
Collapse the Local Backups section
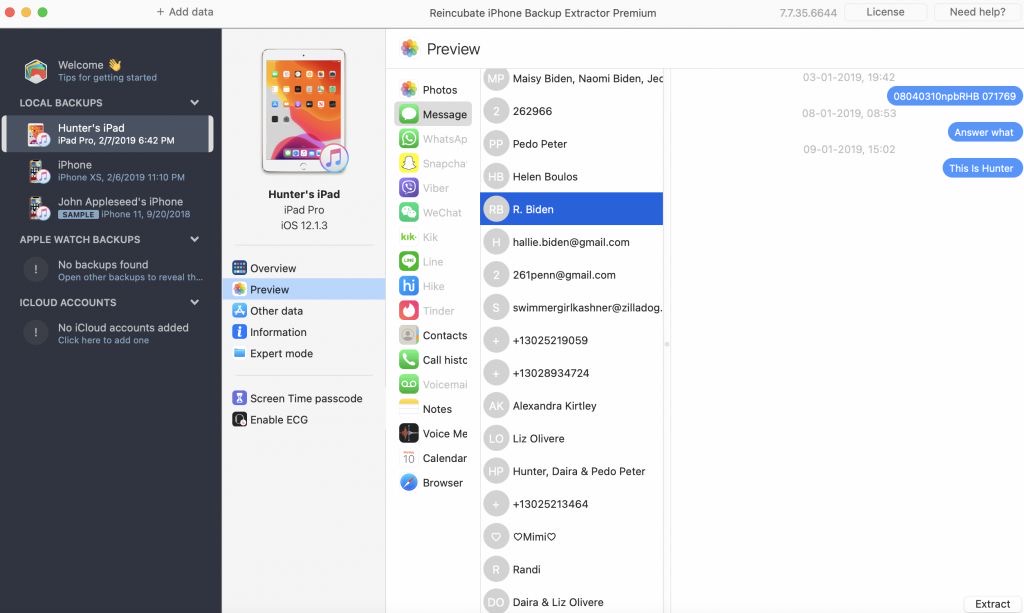195,102
